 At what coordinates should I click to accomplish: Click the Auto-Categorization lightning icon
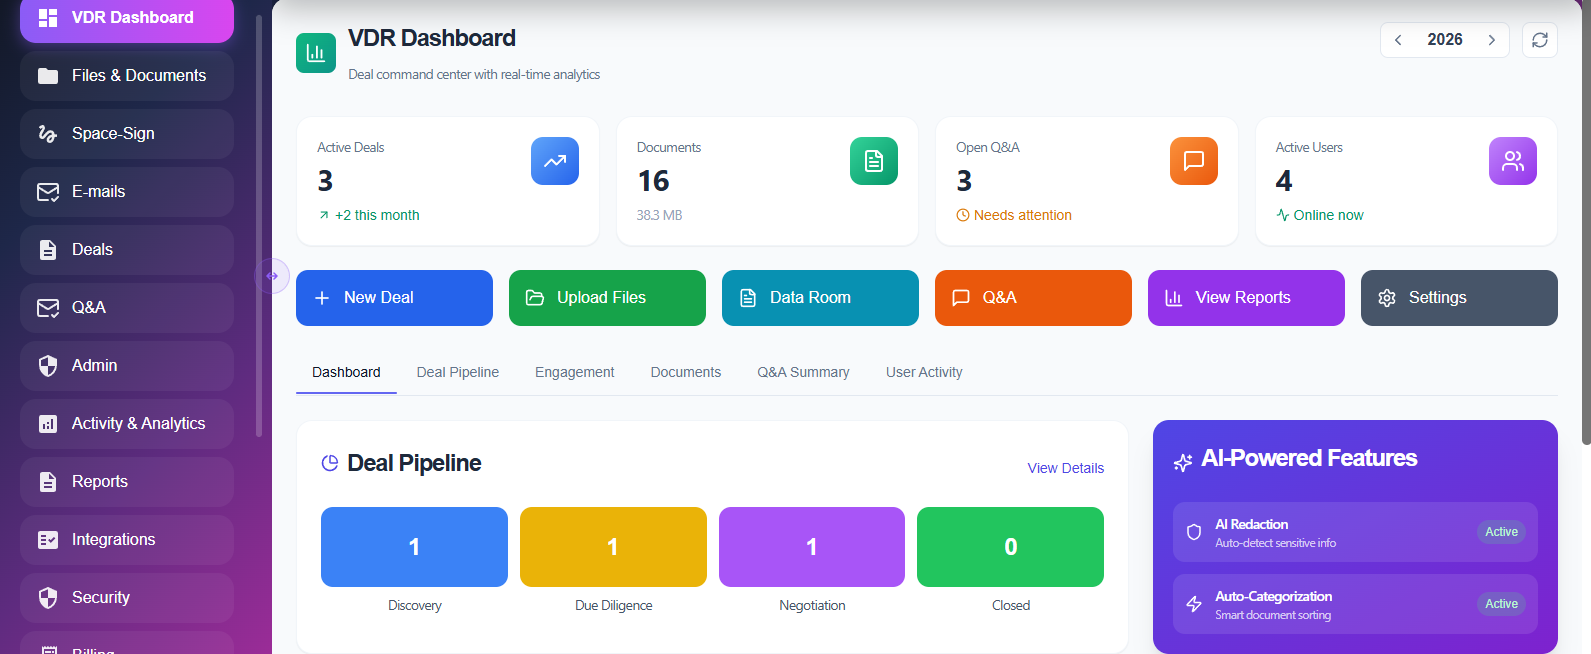[1194, 604]
